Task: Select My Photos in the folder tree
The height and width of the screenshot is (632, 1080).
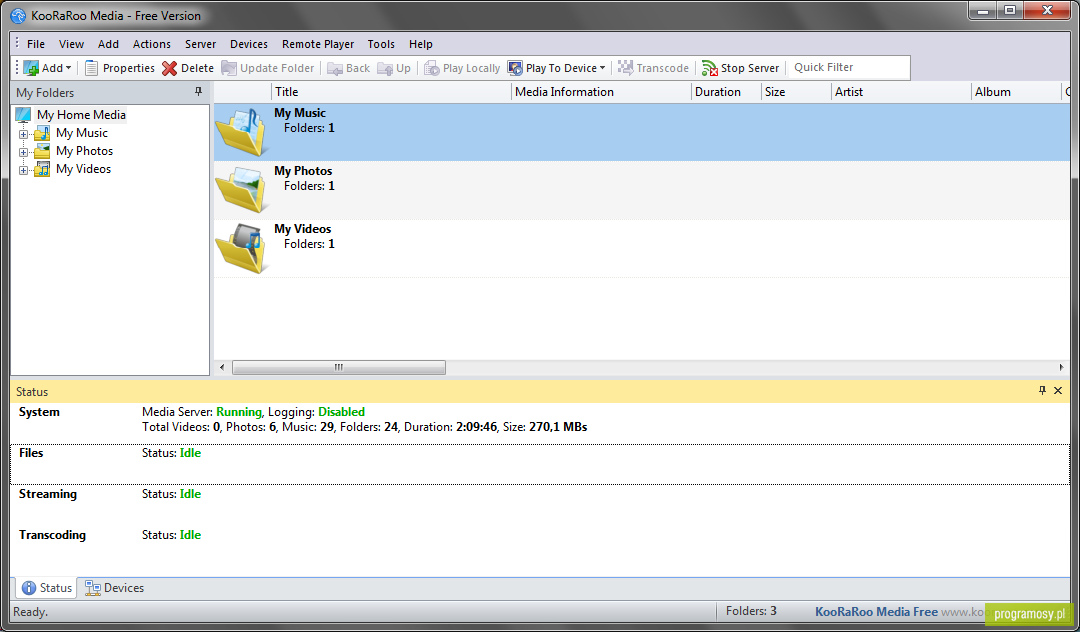Action: pyautogui.click(x=84, y=151)
